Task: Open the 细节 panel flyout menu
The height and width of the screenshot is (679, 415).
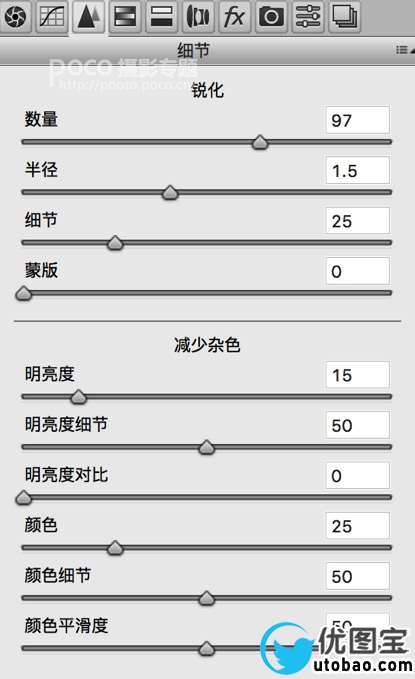Action: [404, 50]
